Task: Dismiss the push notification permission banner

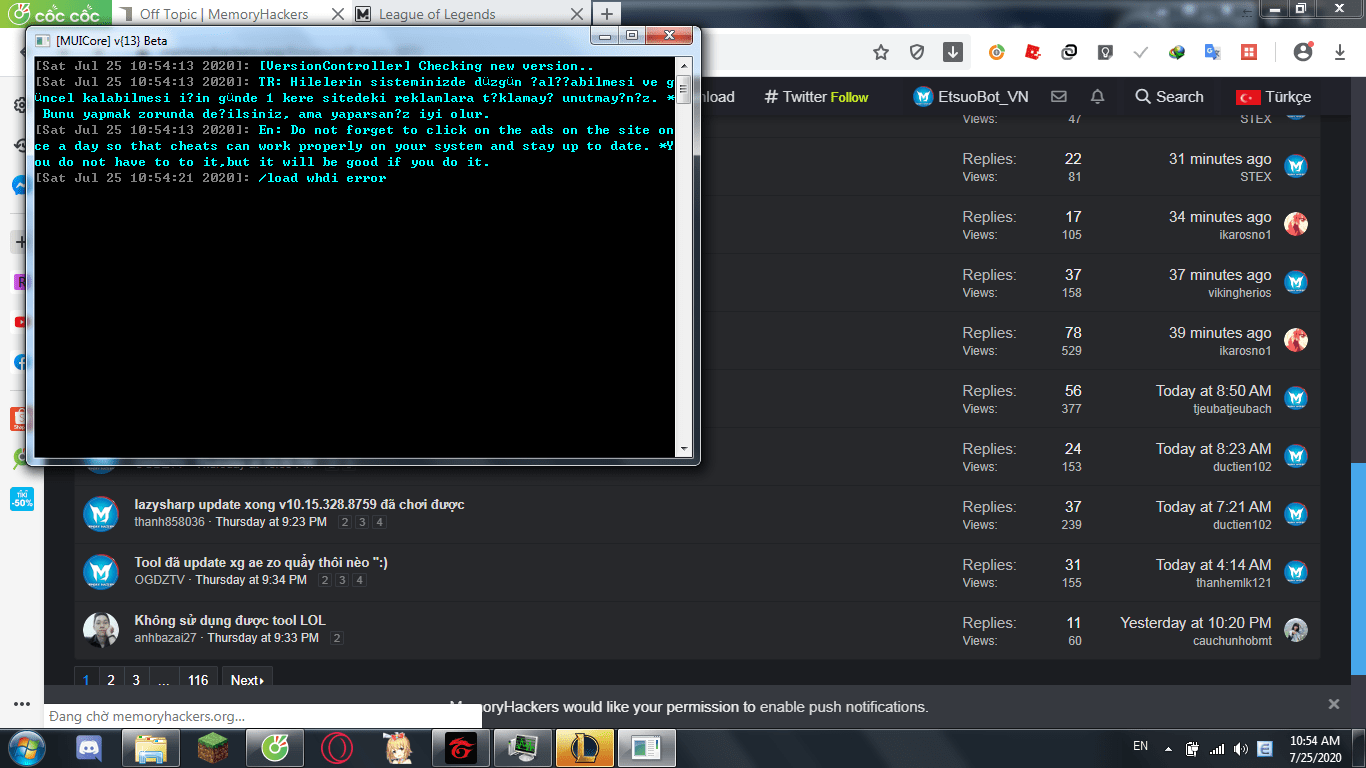Action: click(x=1334, y=704)
